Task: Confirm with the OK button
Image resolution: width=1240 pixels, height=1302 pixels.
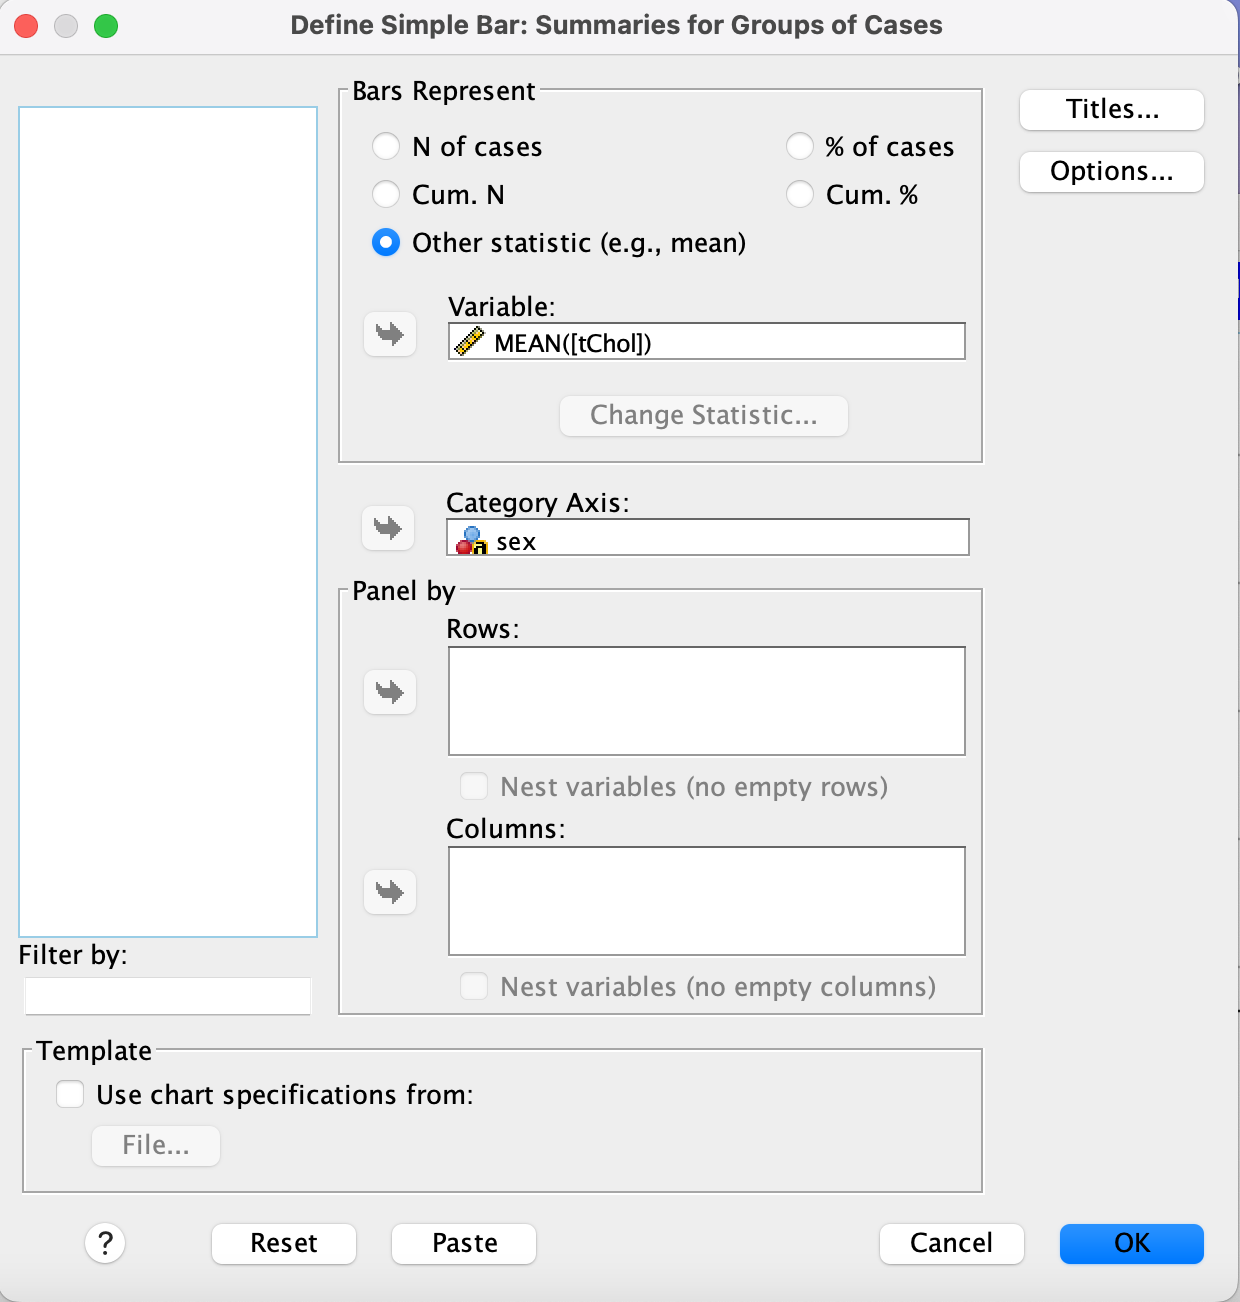Action: point(1131,1244)
